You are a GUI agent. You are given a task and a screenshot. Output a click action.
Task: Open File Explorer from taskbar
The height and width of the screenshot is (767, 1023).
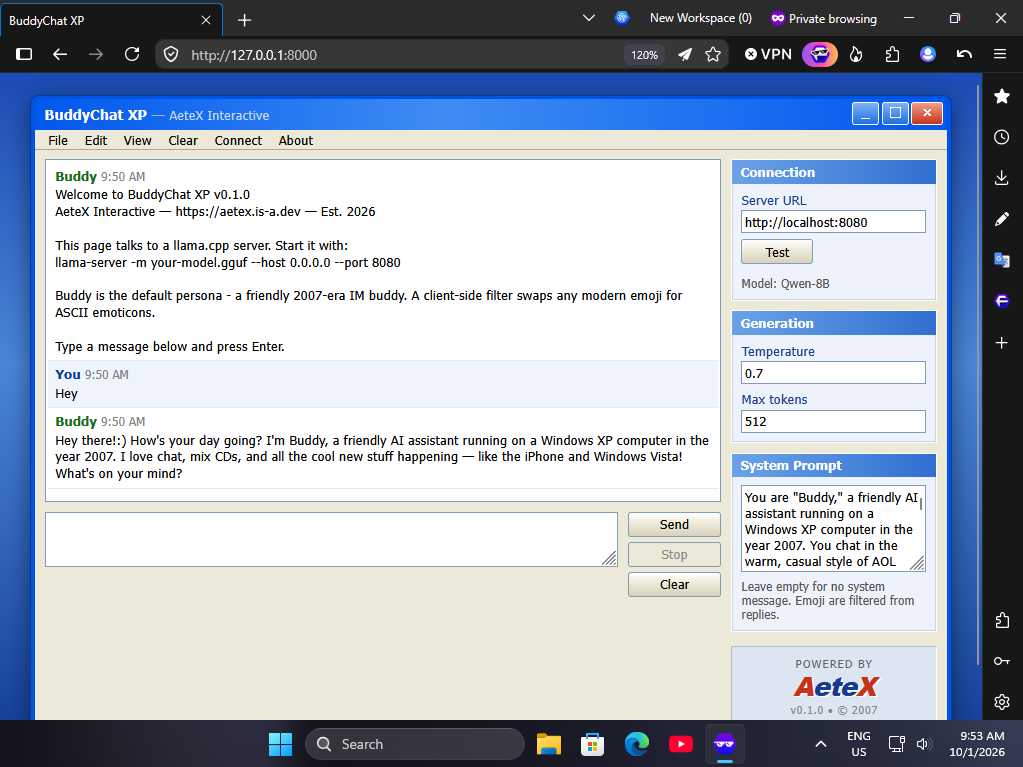coord(549,744)
